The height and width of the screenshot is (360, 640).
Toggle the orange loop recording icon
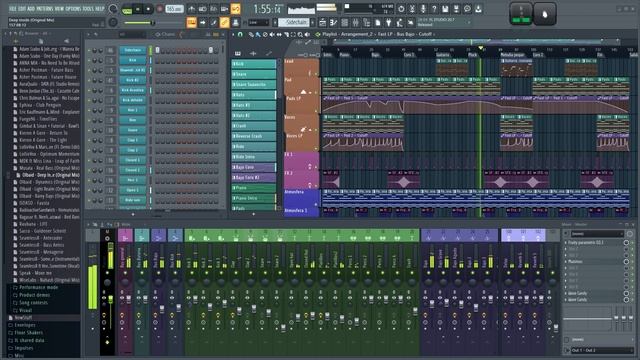(x=236, y=9)
